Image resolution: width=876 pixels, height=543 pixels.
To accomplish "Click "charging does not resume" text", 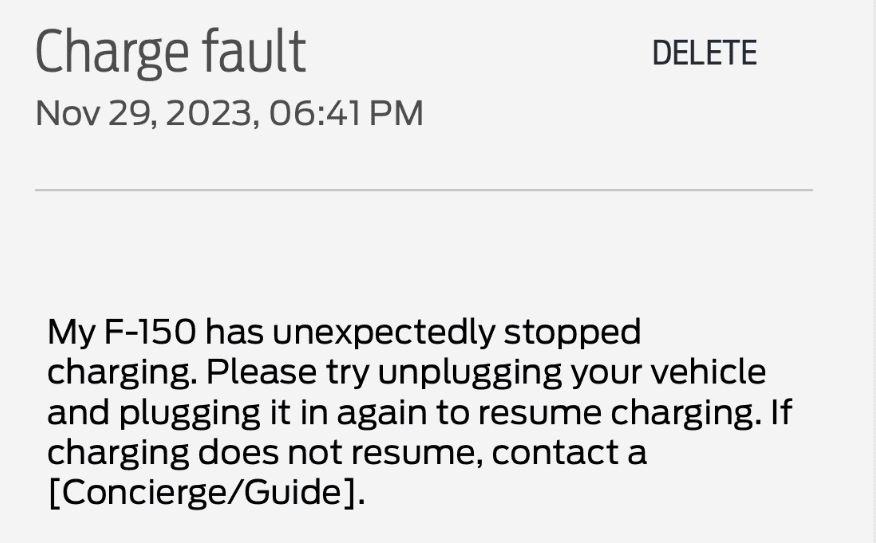I will click(x=263, y=452).
